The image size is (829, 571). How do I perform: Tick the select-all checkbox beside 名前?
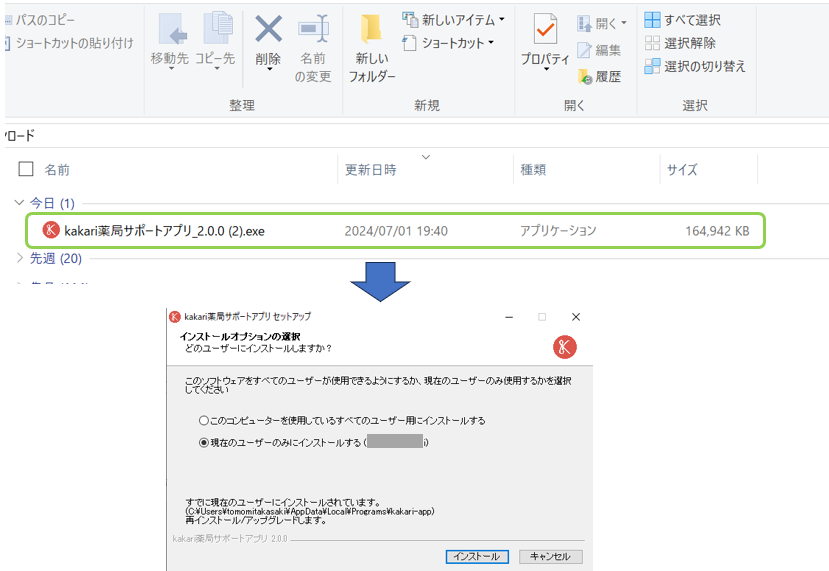(x=26, y=169)
